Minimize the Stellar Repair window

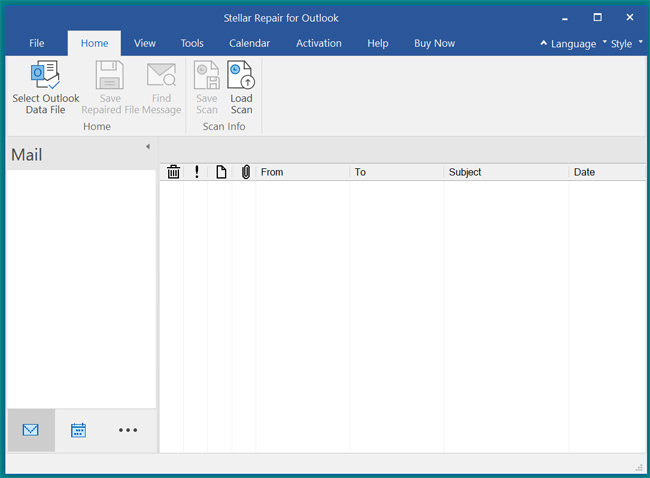tap(565, 18)
